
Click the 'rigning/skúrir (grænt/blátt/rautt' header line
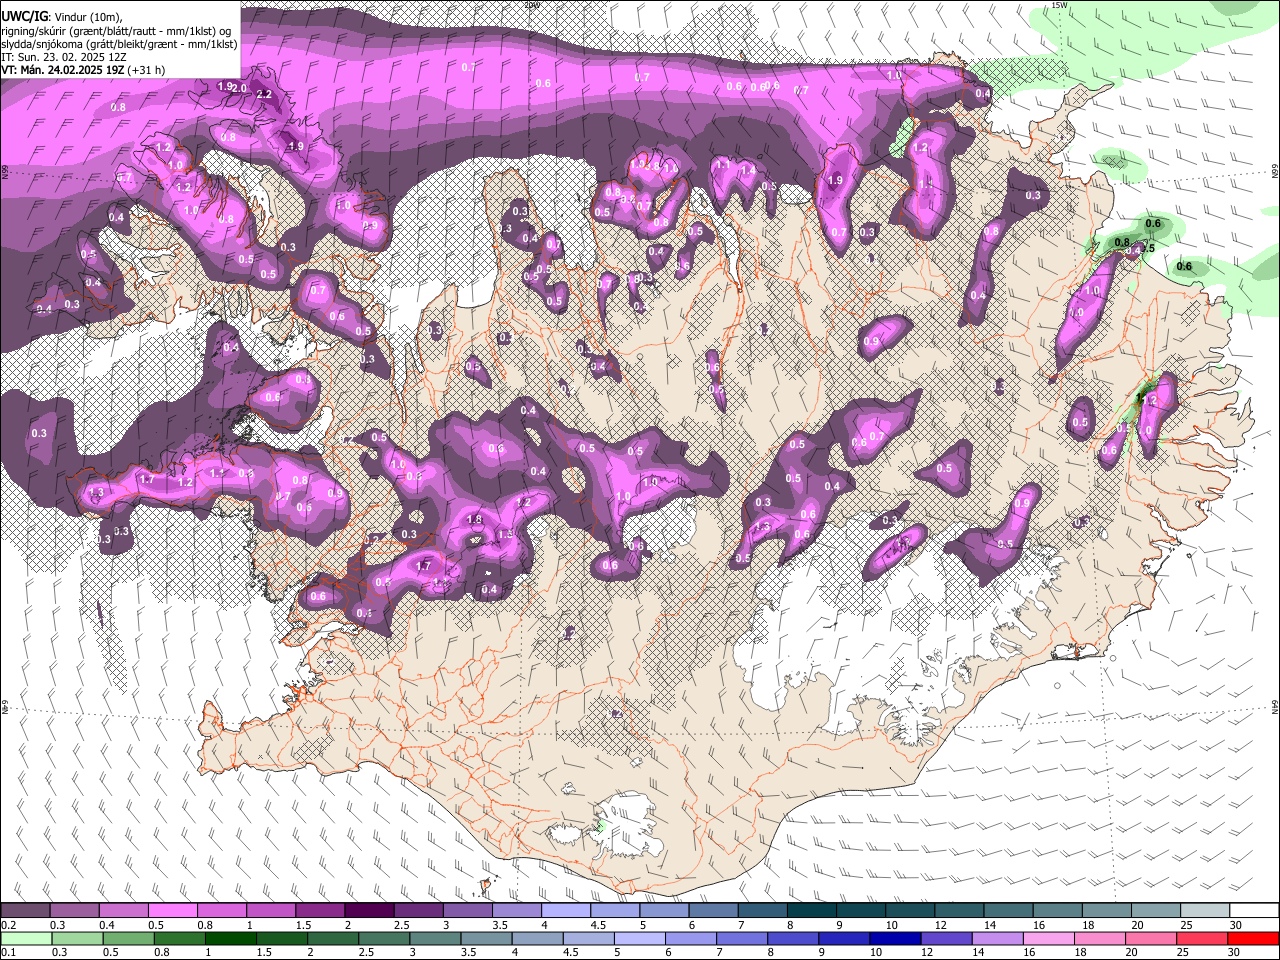pos(117,30)
